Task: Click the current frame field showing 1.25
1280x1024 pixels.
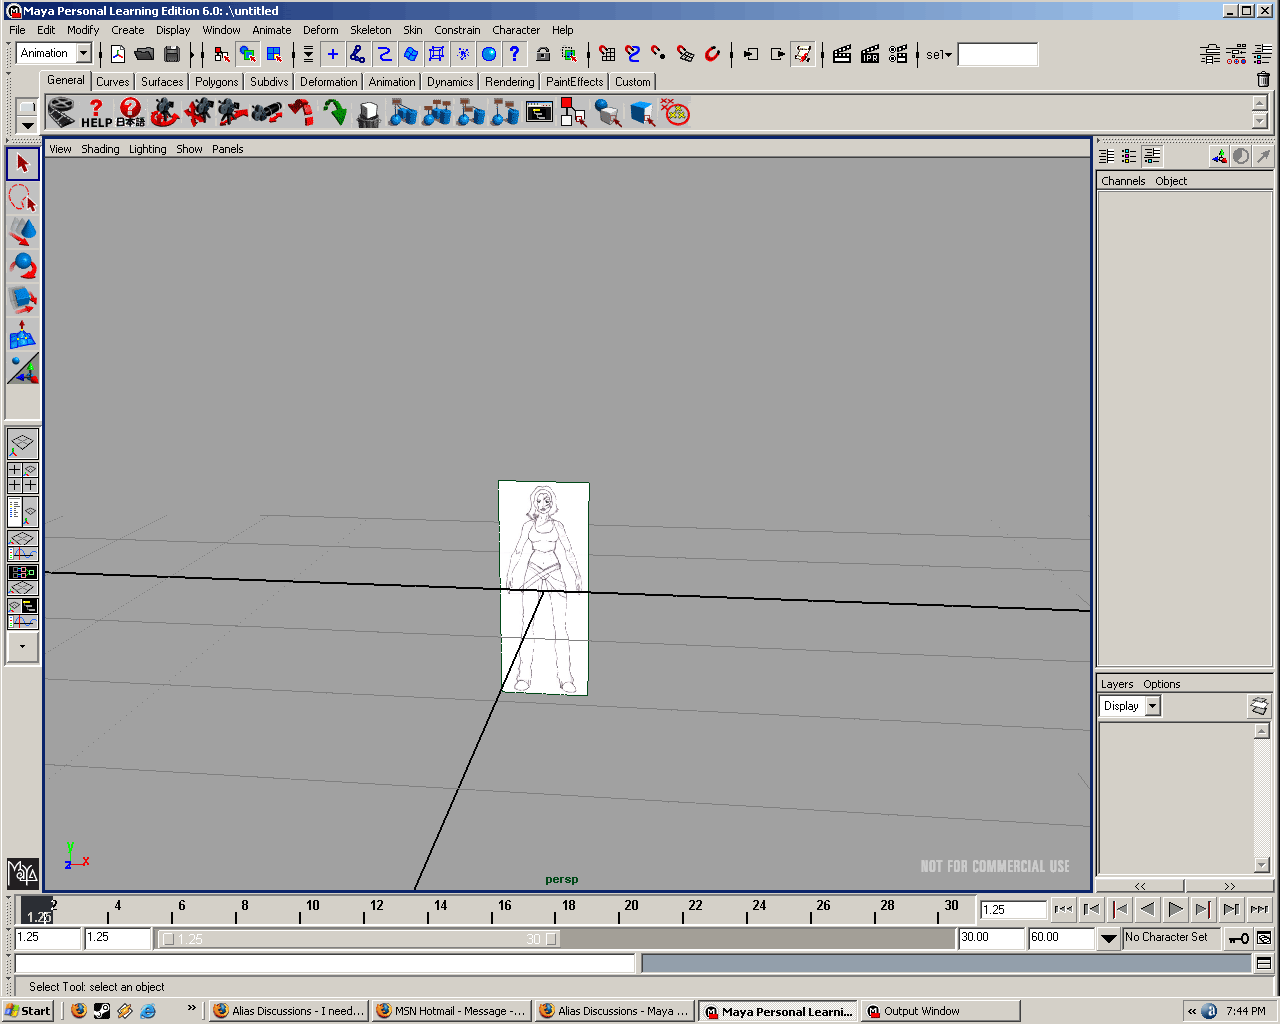Action: (x=1013, y=910)
